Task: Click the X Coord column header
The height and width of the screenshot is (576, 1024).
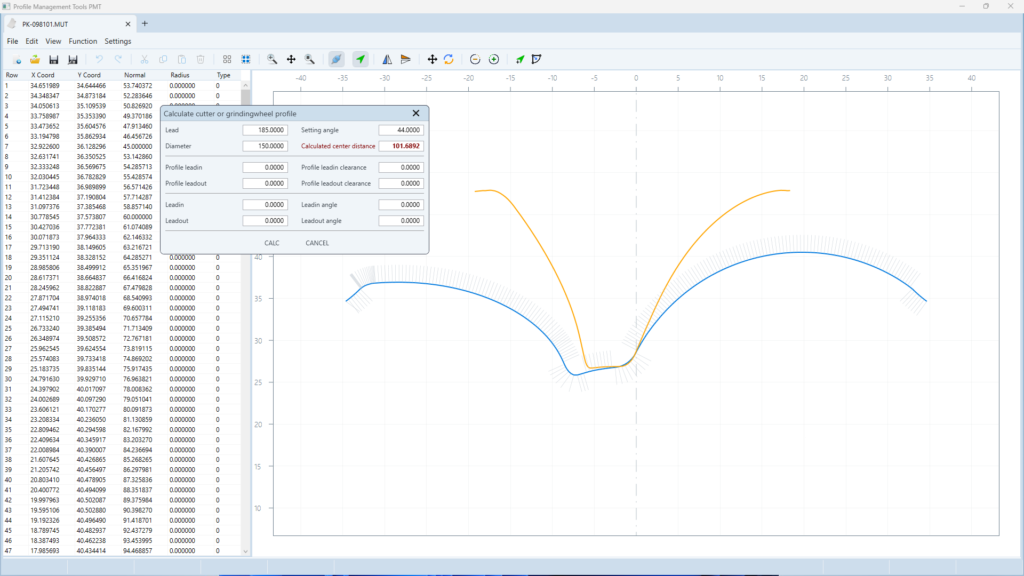Action: pos(42,75)
